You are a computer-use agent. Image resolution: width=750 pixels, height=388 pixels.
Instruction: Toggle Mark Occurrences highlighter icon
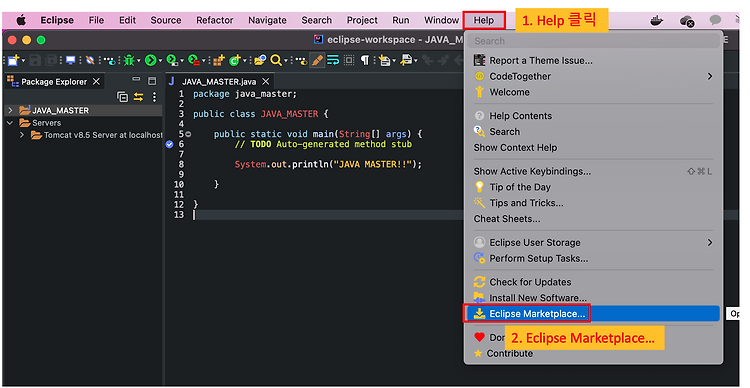point(317,60)
